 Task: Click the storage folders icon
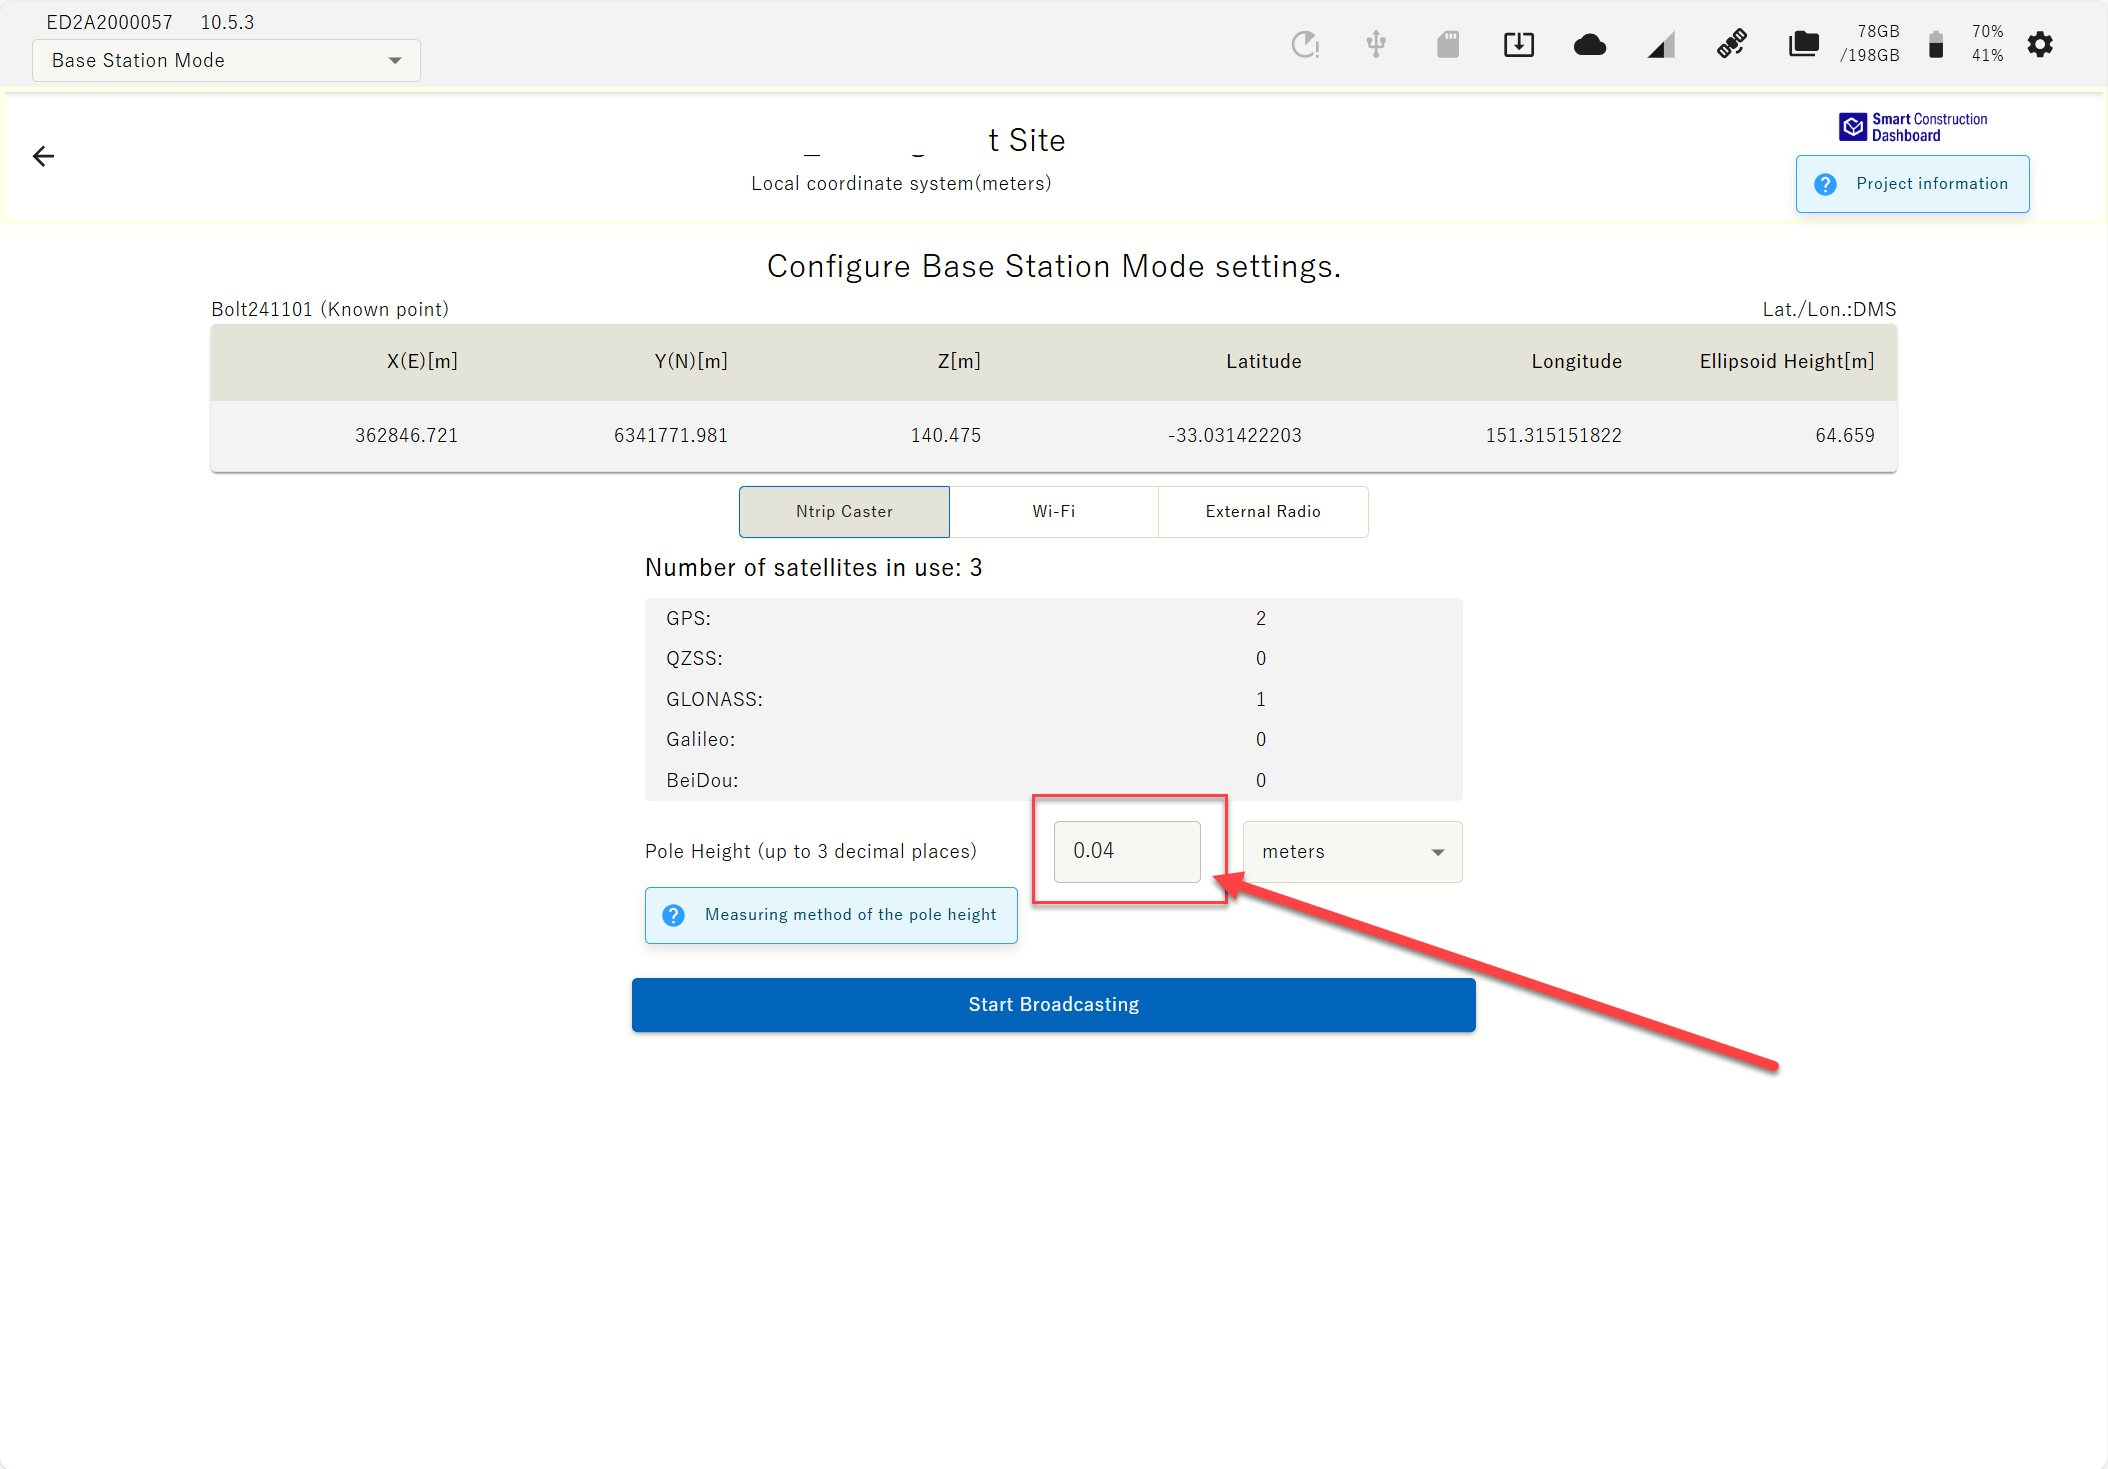[x=1804, y=44]
